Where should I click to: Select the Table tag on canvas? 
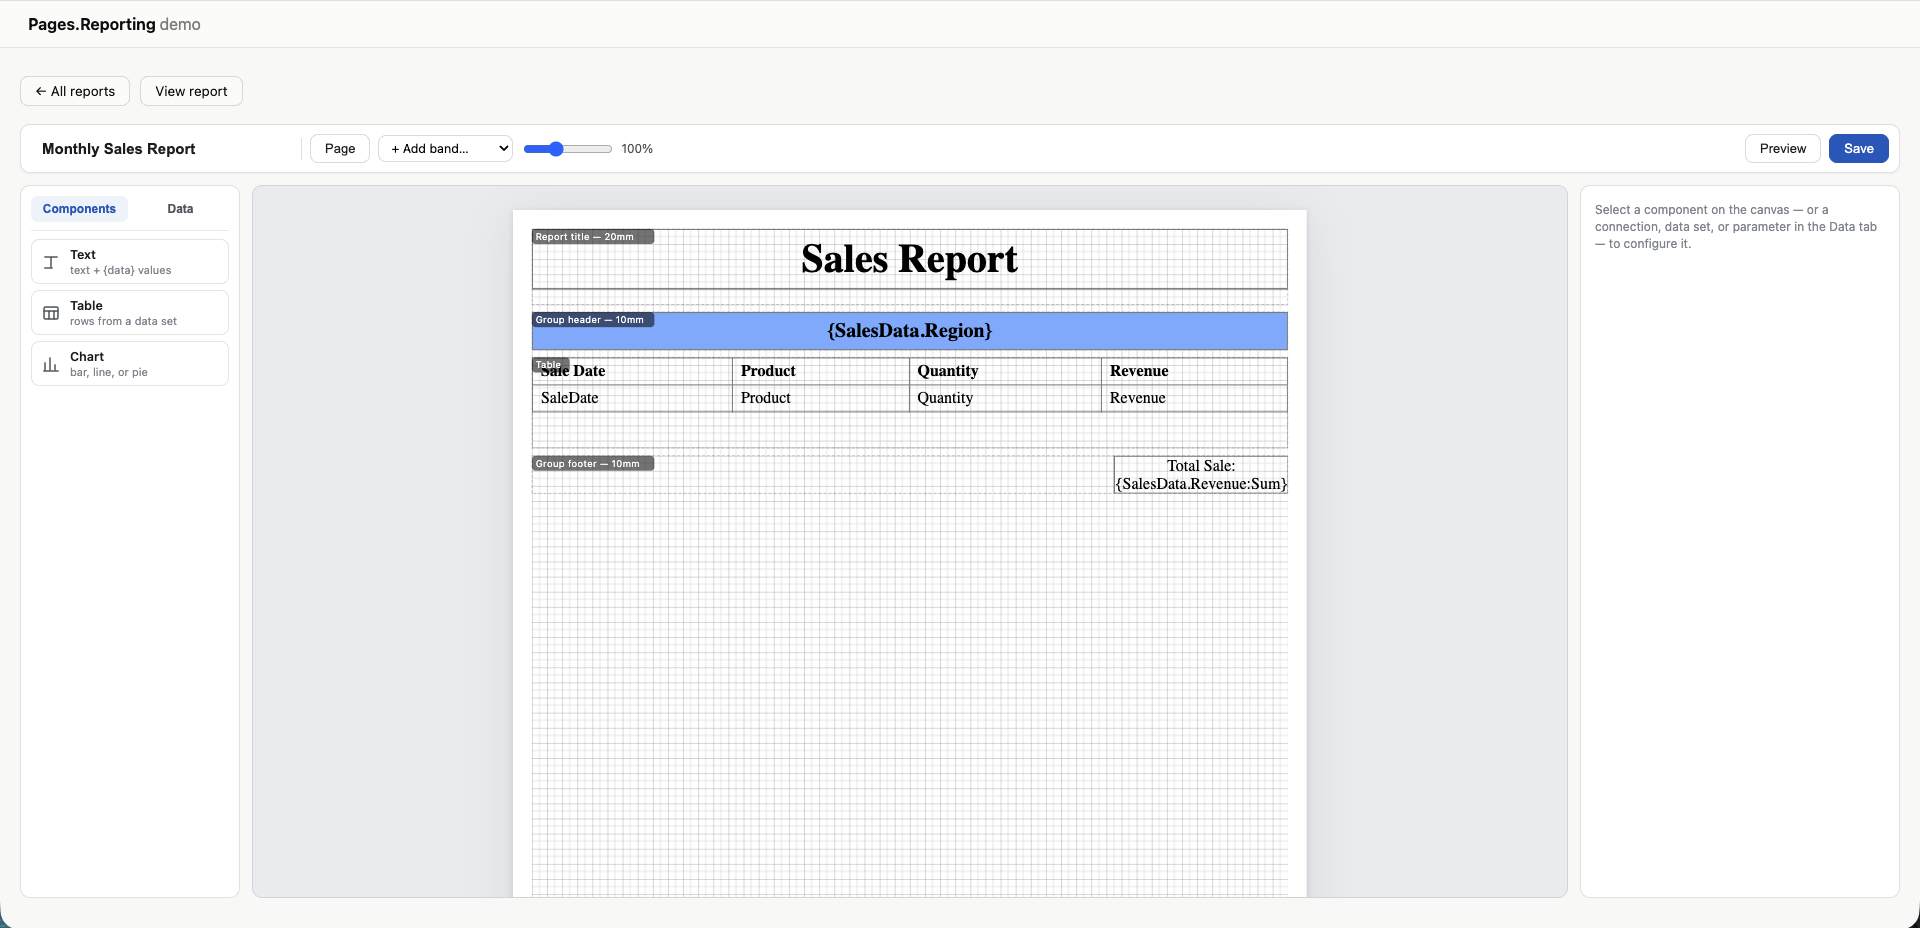(x=550, y=364)
